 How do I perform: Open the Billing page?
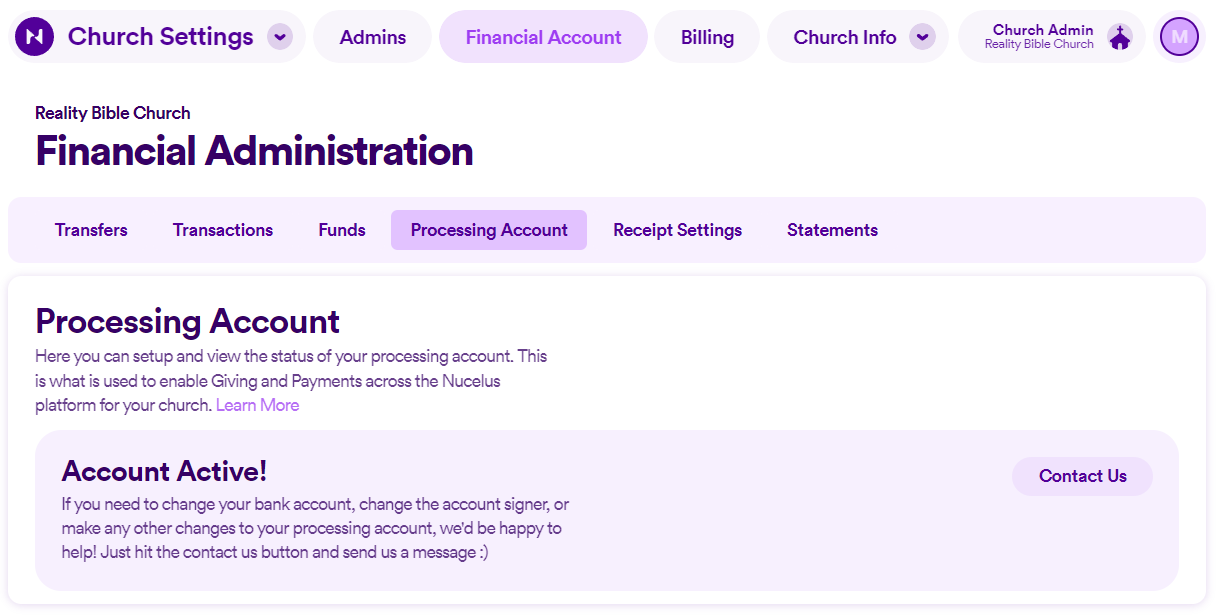(x=706, y=36)
